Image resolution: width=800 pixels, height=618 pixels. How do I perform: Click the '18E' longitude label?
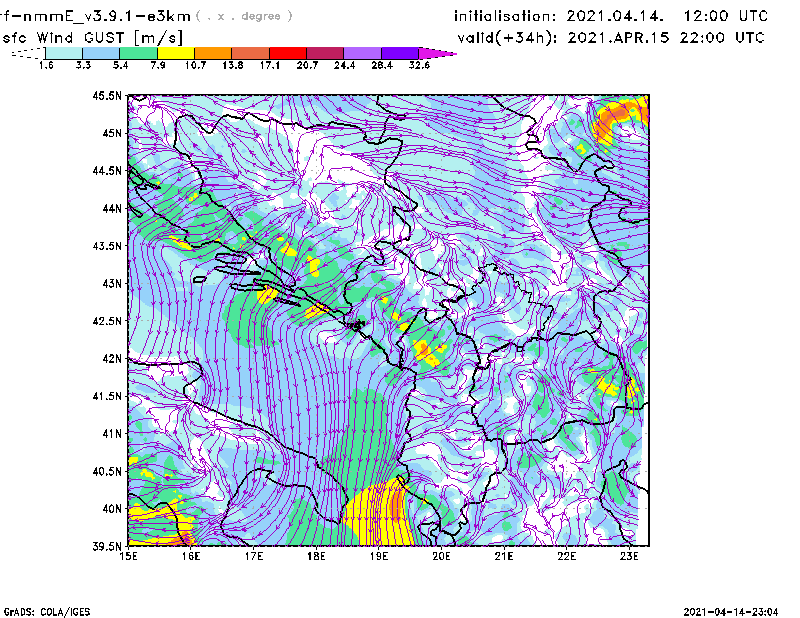(x=316, y=556)
